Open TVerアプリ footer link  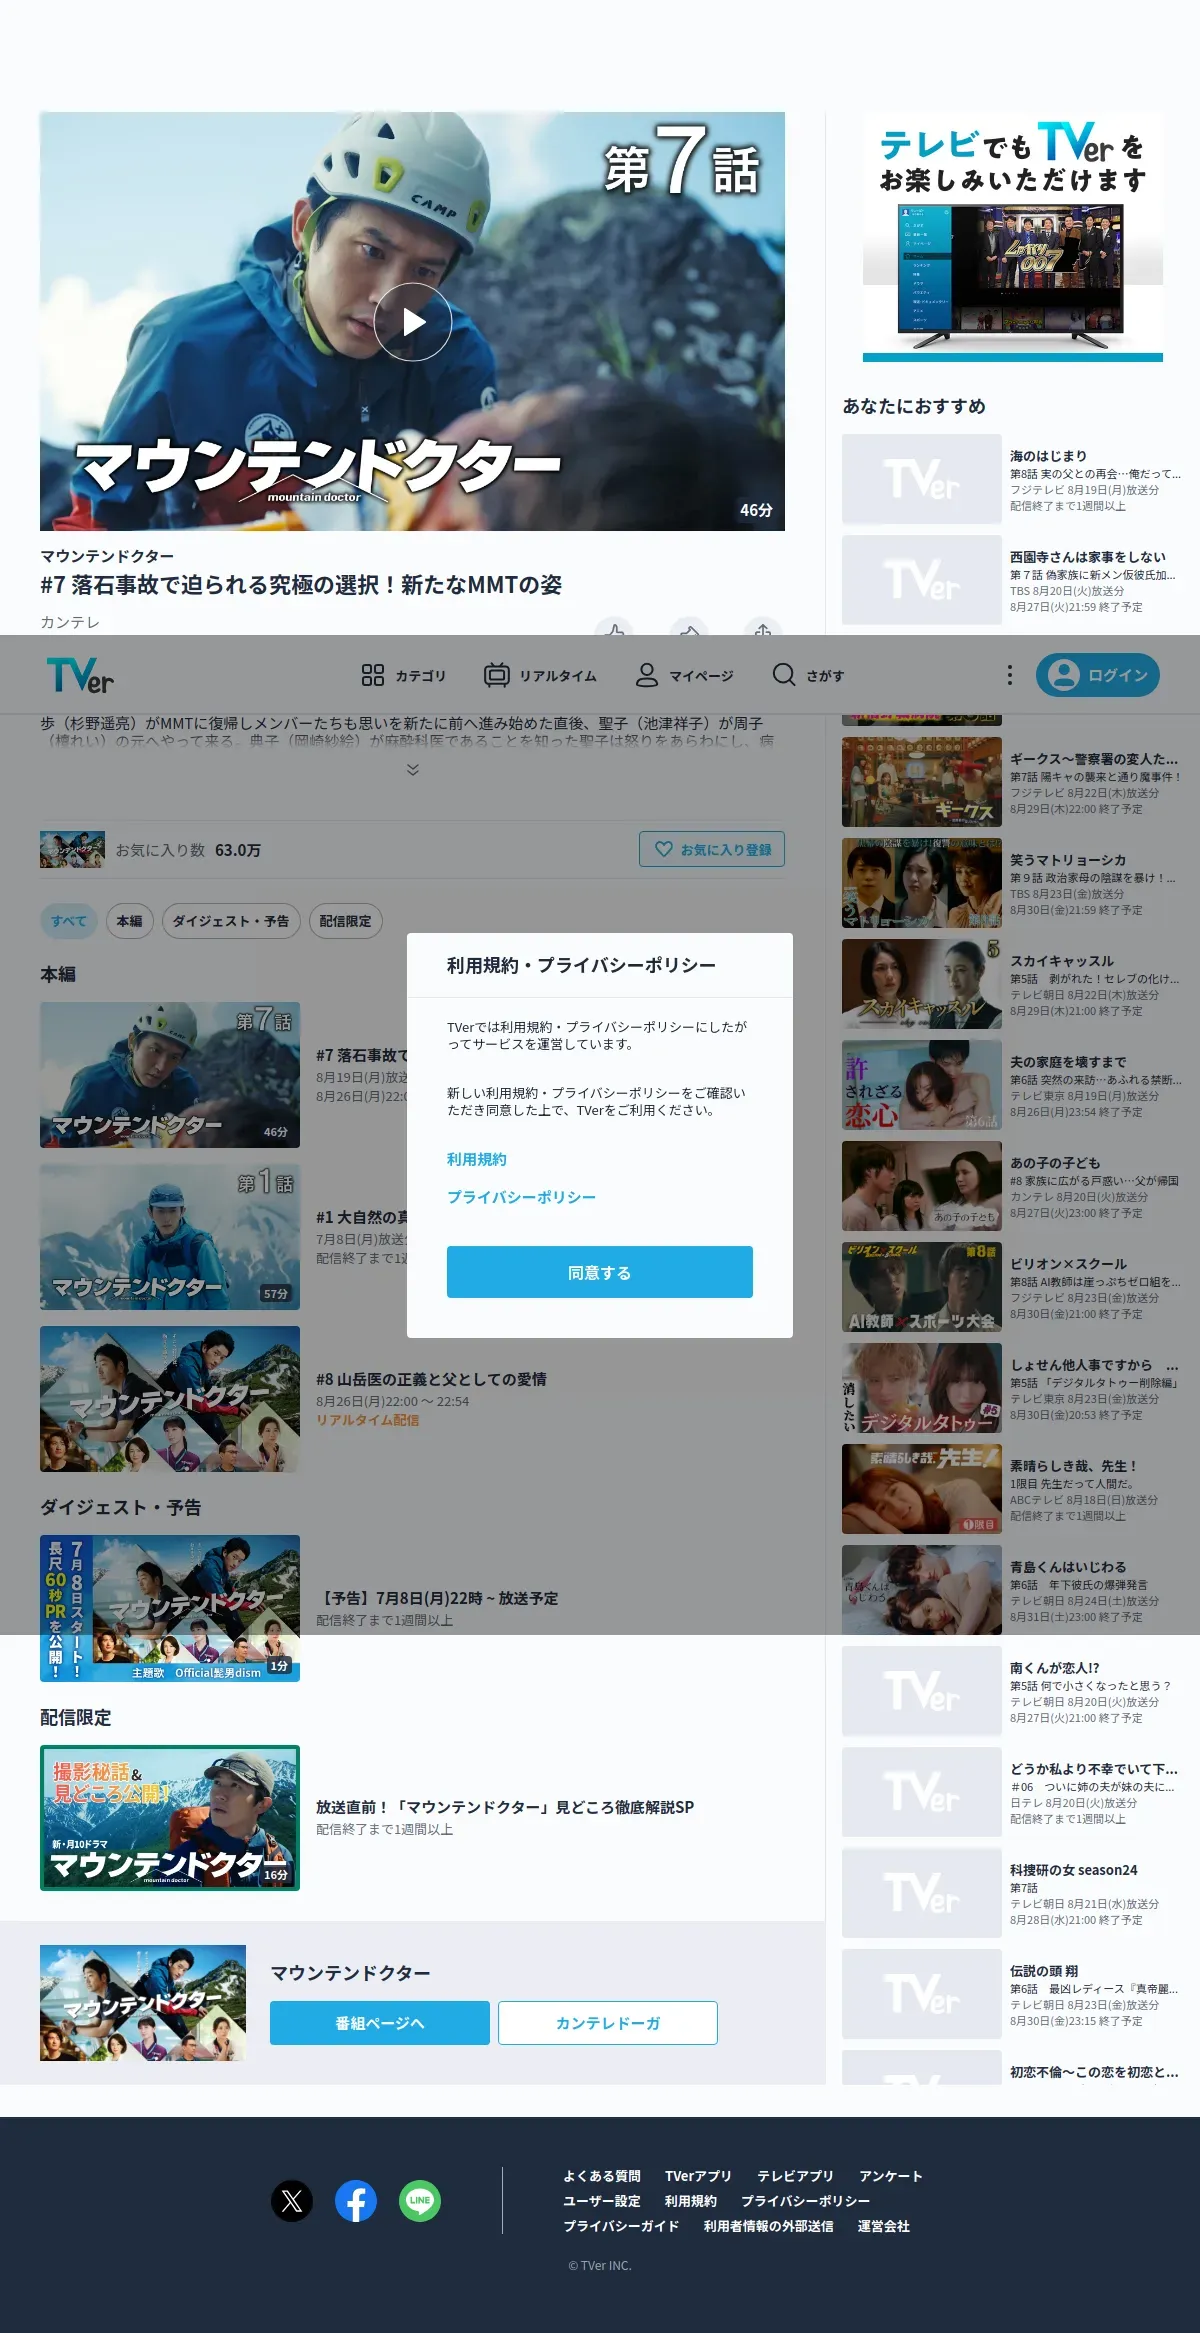tap(698, 2176)
